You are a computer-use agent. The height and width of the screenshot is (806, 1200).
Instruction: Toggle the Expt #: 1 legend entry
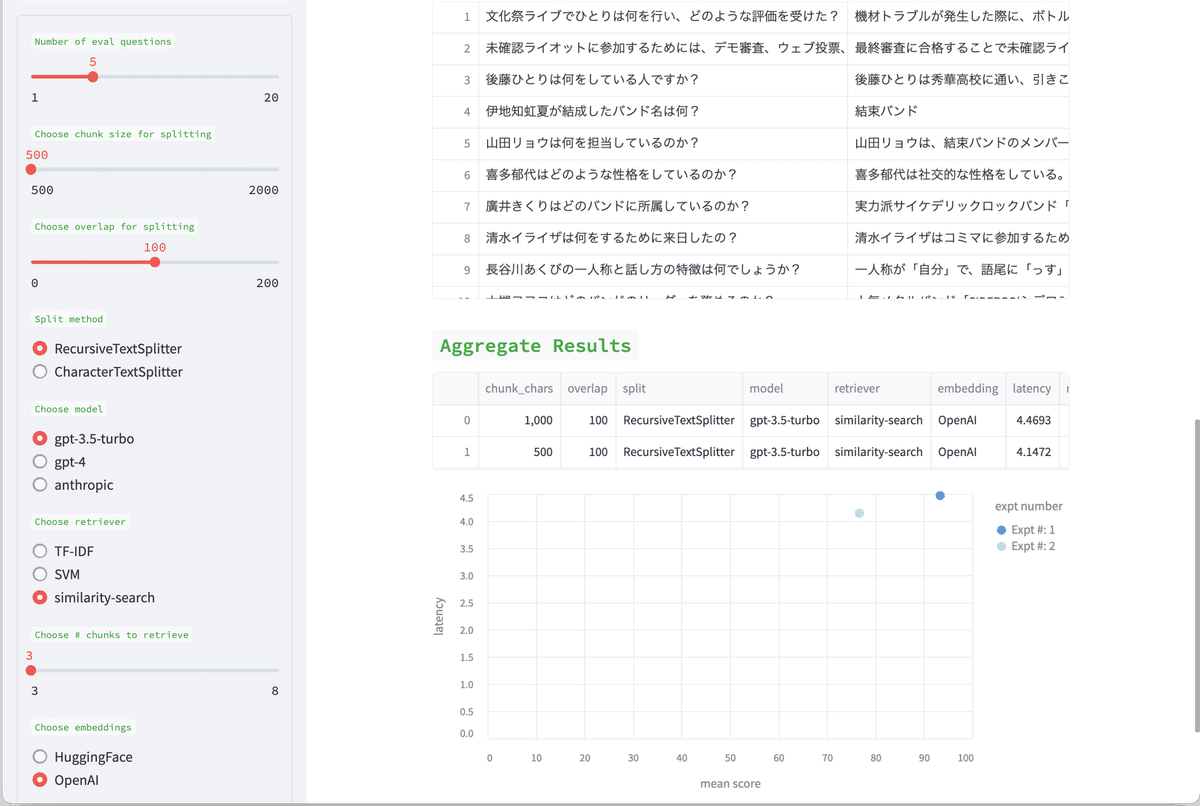[x=1025, y=529]
